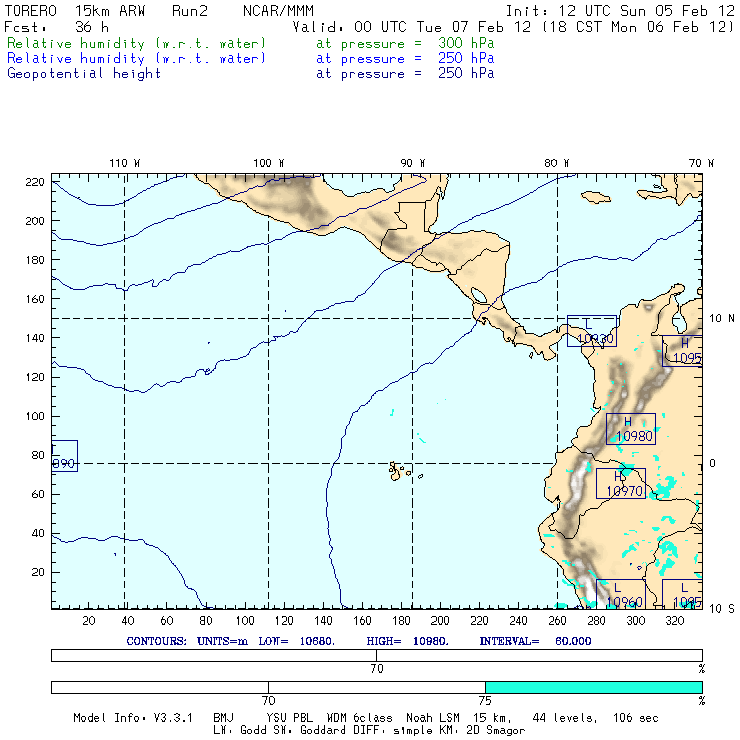
Task: Click the "100 W" longitude label
Action: [269, 163]
